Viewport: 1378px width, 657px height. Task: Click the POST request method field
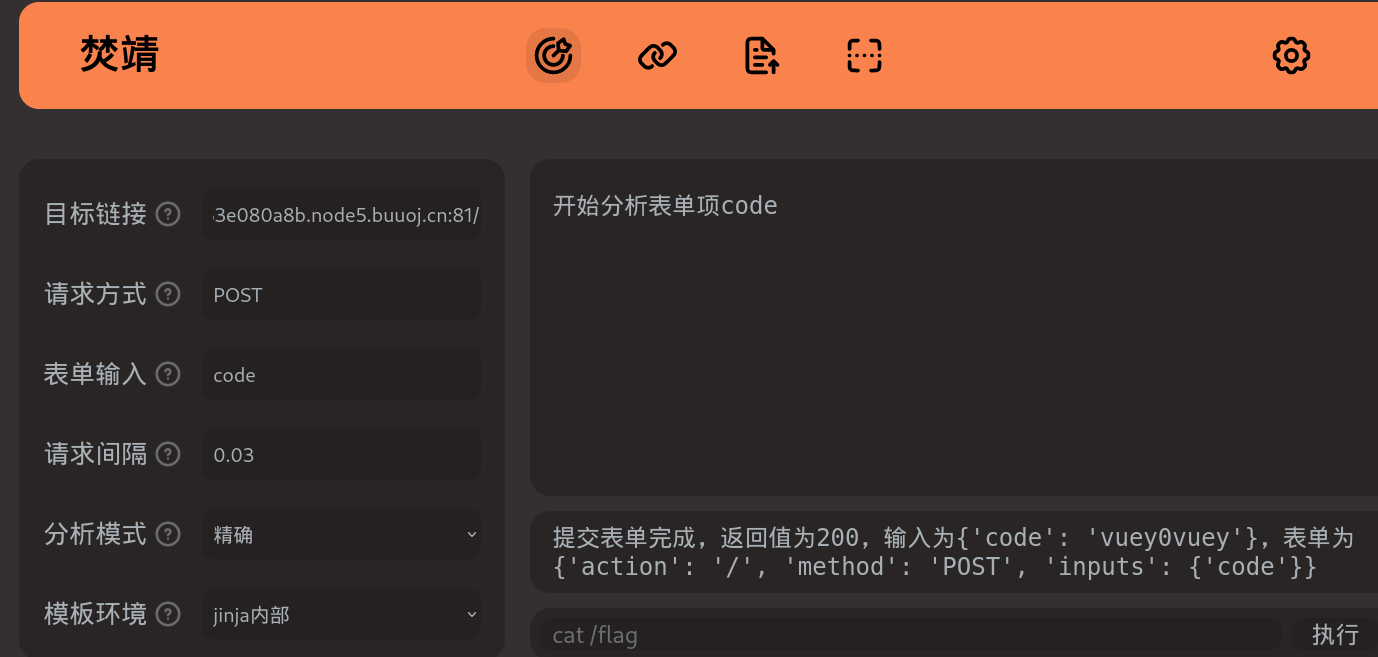(341, 295)
